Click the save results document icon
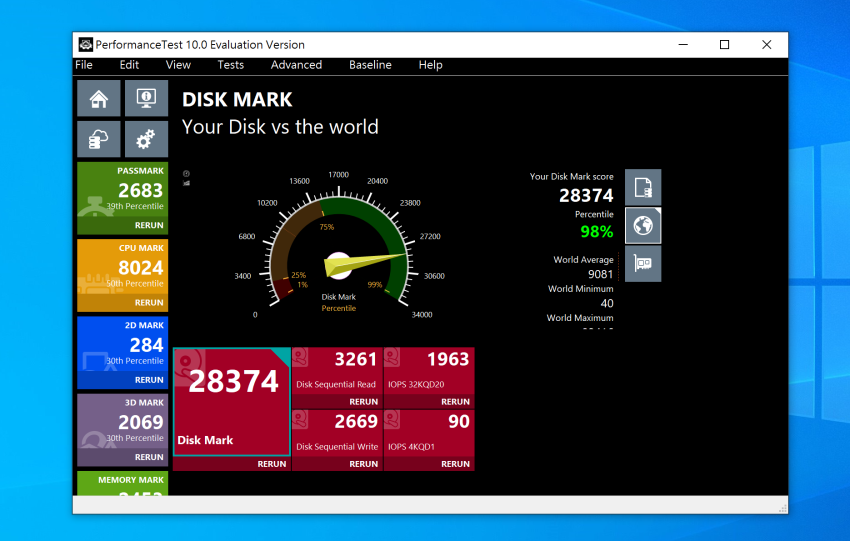This screenshot has height=541, width=850. (x=643, y=188)
